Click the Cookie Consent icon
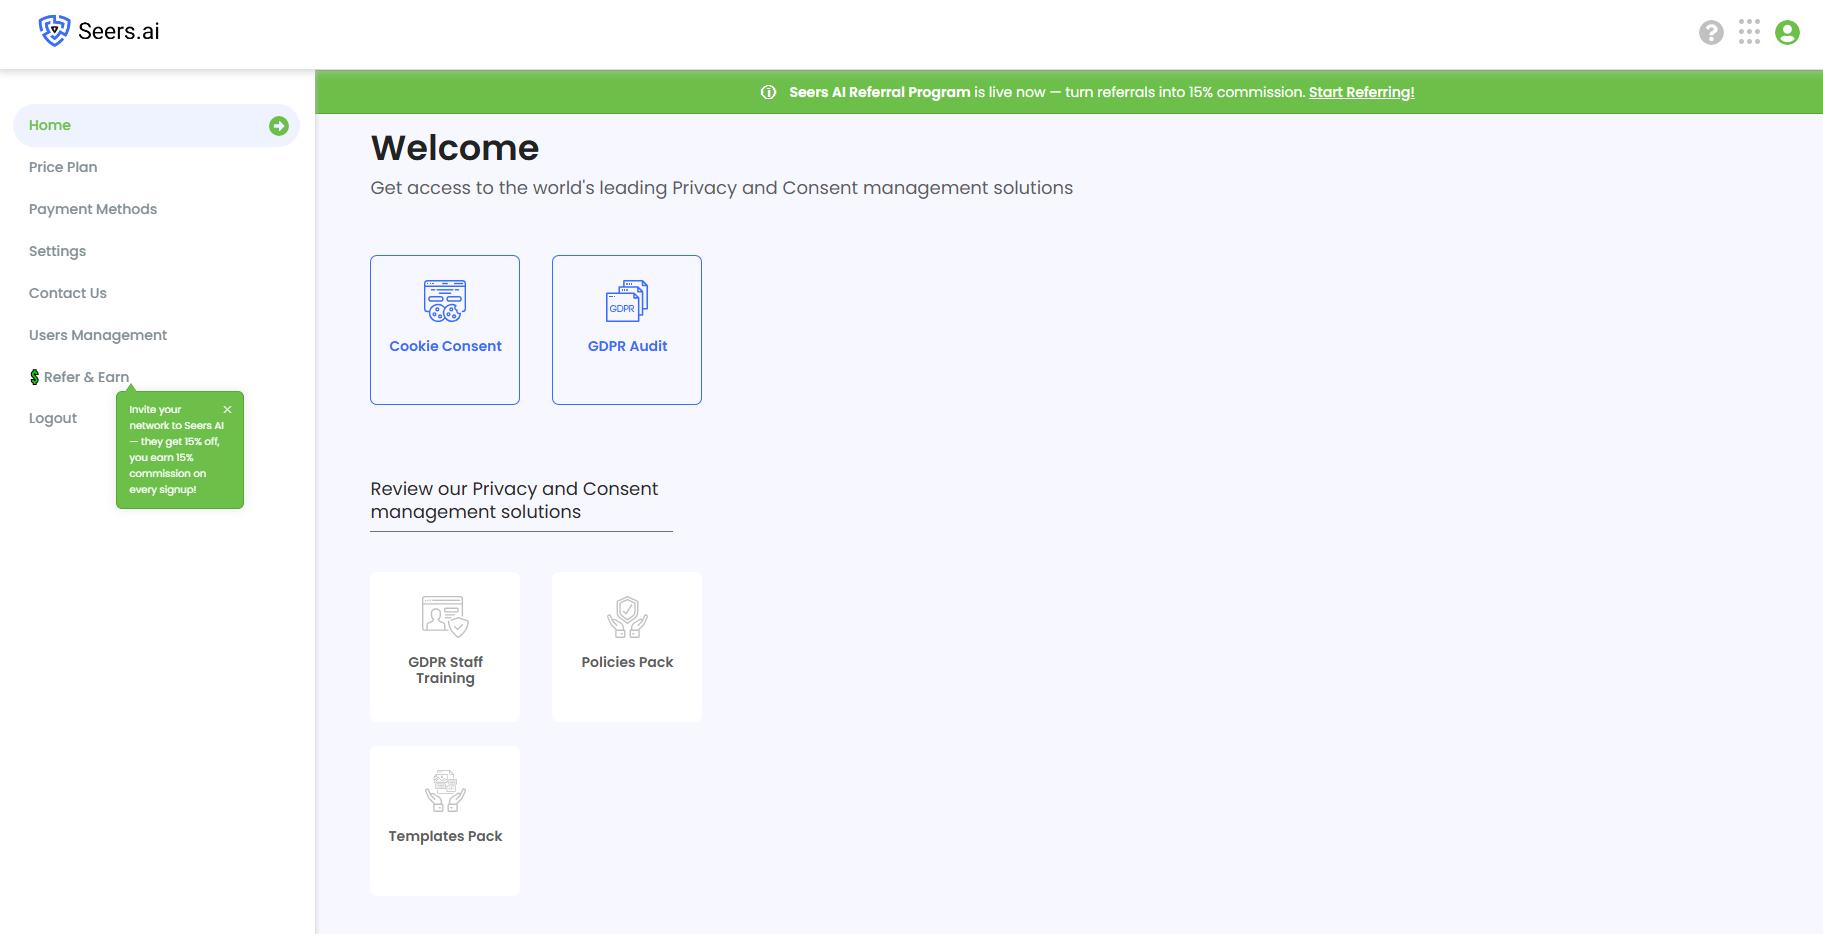The image size is (1823, 934). coord(445,301)
